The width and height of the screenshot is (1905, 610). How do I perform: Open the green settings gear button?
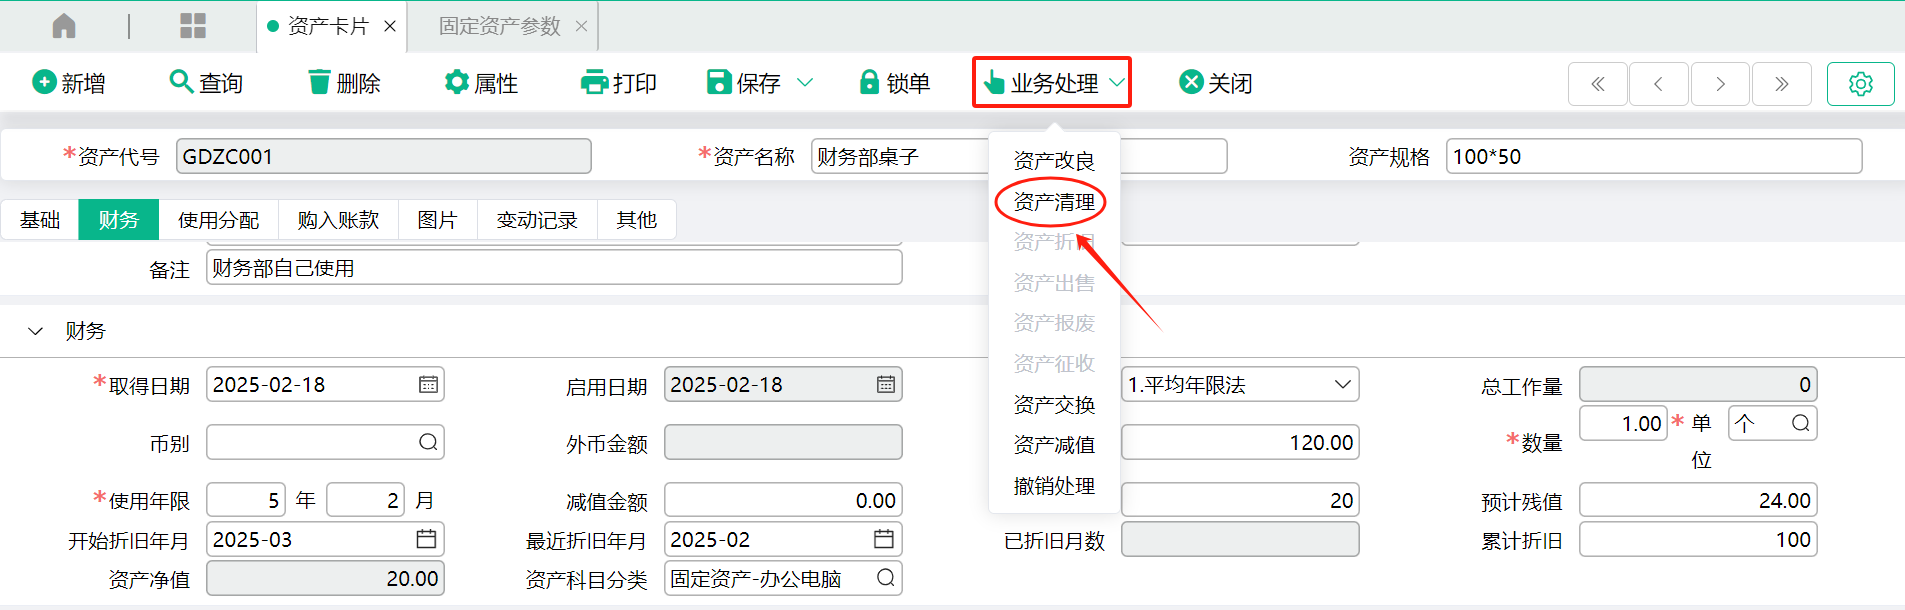tap(1860, 84)
